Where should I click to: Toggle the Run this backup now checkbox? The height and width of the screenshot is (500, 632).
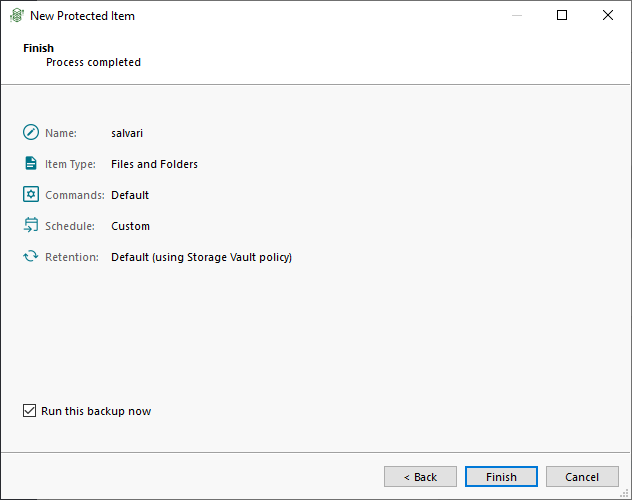point(29,411)
